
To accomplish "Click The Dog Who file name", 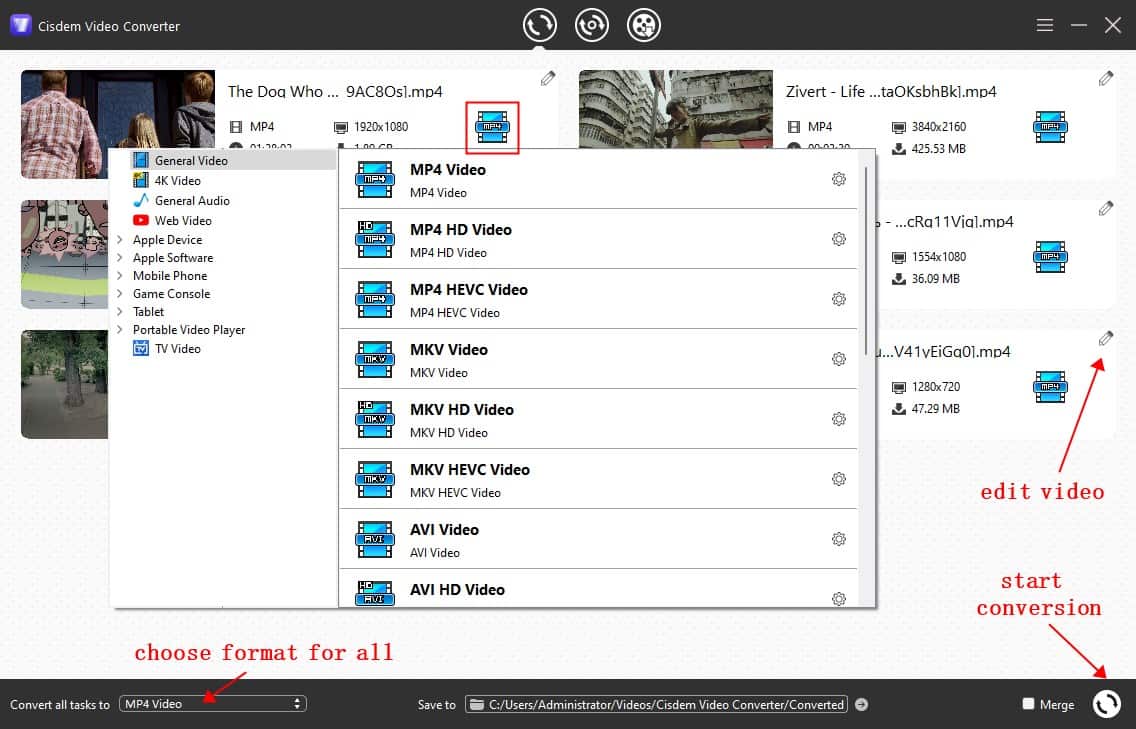I will coord(335,91).
